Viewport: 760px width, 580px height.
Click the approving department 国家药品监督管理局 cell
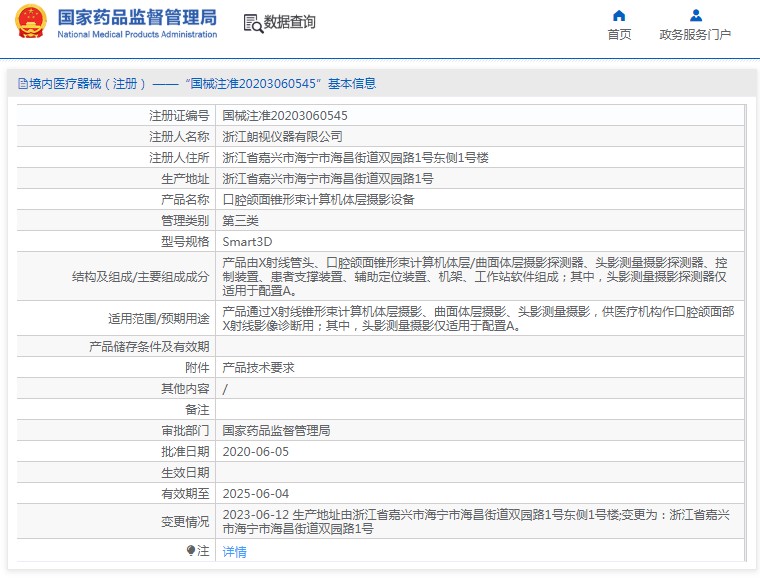click(276, 431)
